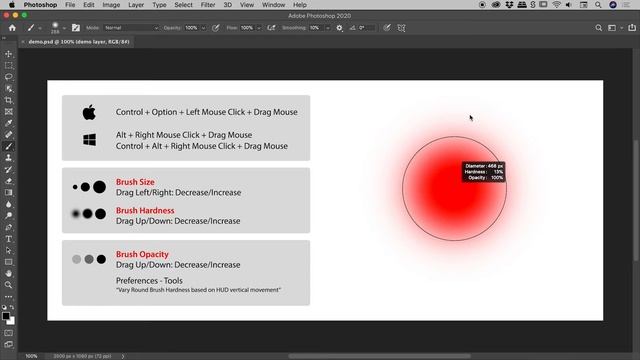This screenshot has height=360, width=640.
Task: Open the Filter menu
Action: (208, 5)
